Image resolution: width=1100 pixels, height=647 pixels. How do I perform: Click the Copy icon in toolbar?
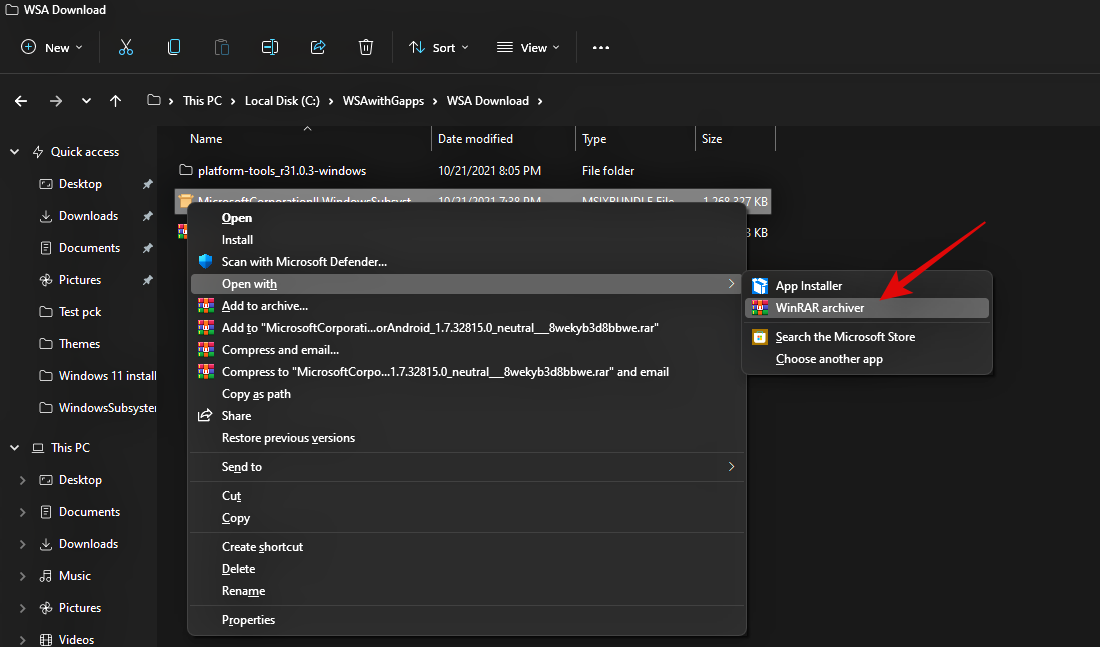pos(174,47)
